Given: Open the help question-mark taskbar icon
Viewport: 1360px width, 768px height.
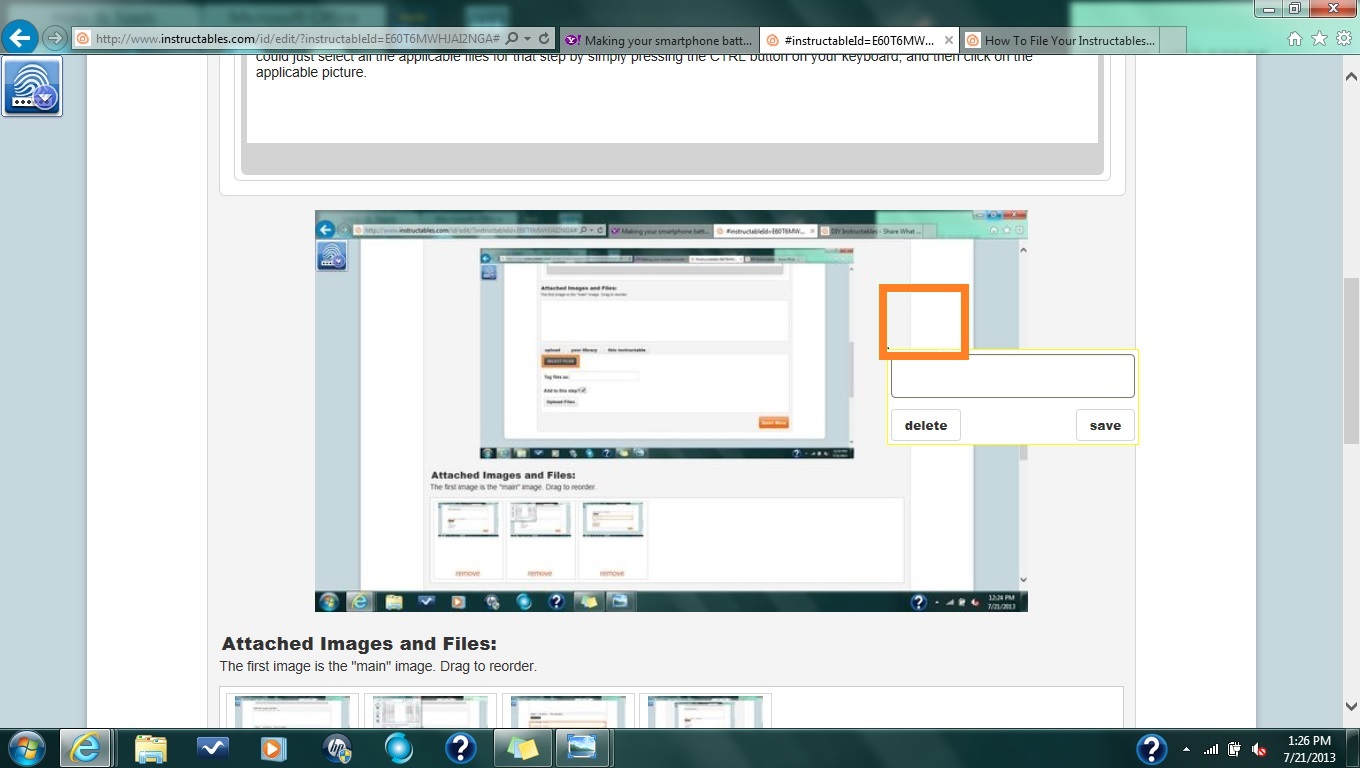Looking at the screenshot, I should tap(460, 748).
